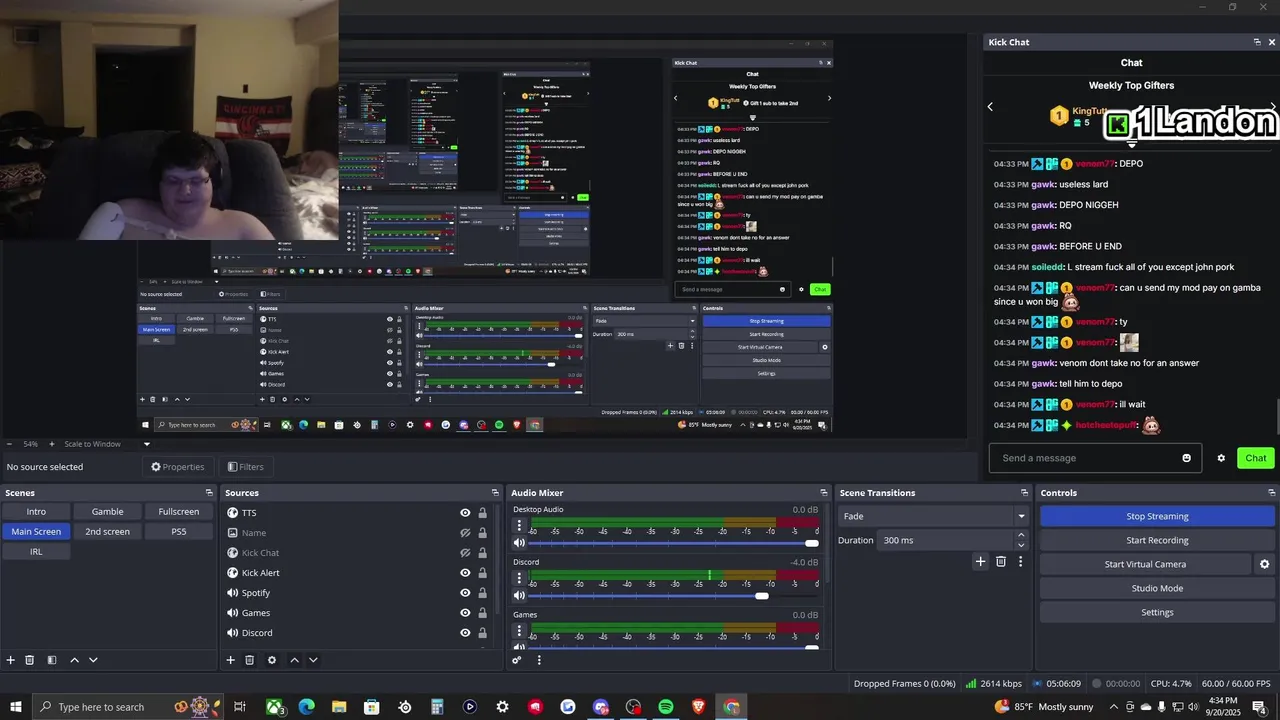The image size is (1280, 720).
Task: Pop out the Kick Chat dock
Action: coord(1257,42)
